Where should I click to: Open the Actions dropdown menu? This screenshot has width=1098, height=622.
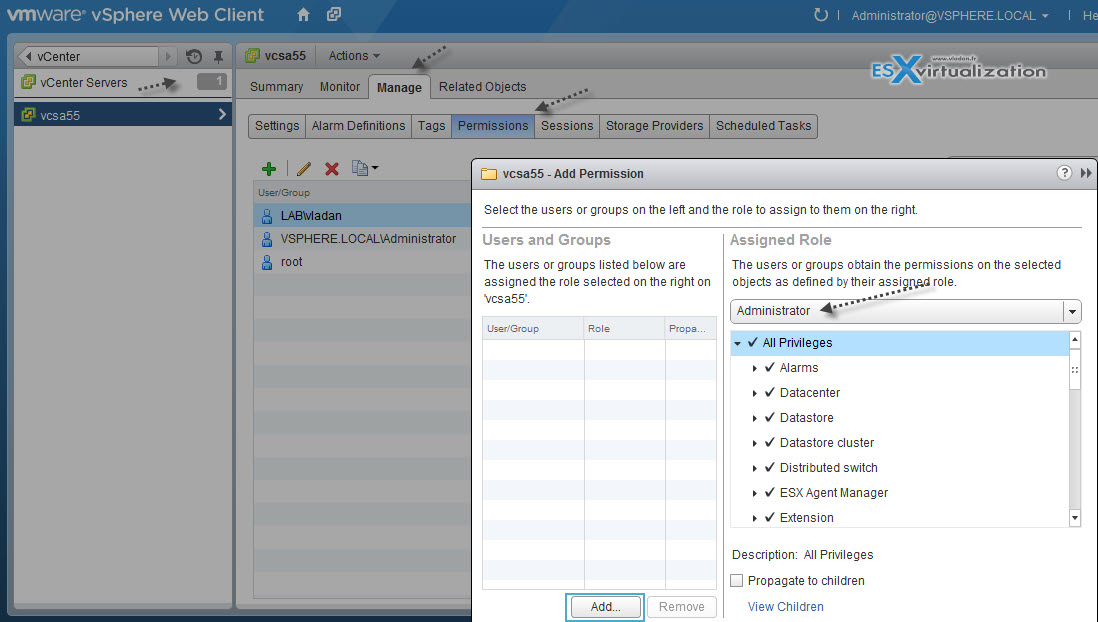tap(354, 56)
